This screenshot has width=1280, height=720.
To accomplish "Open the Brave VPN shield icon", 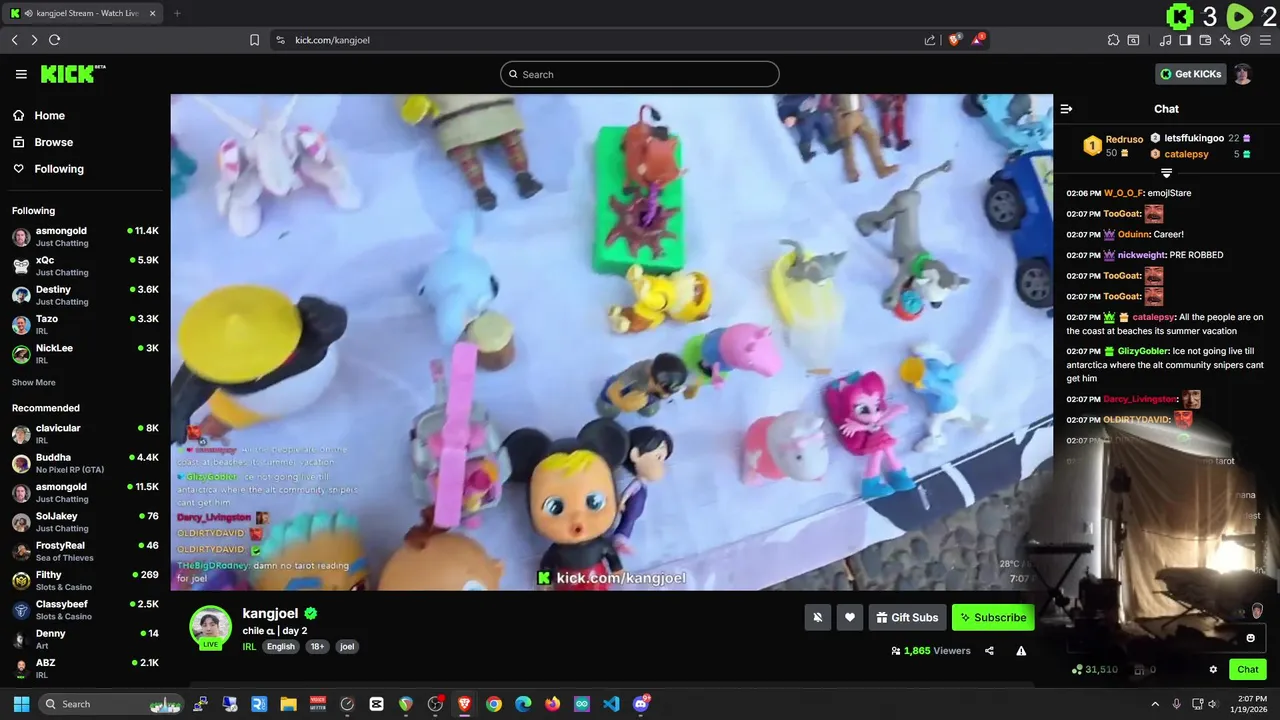I will 1245,40.
